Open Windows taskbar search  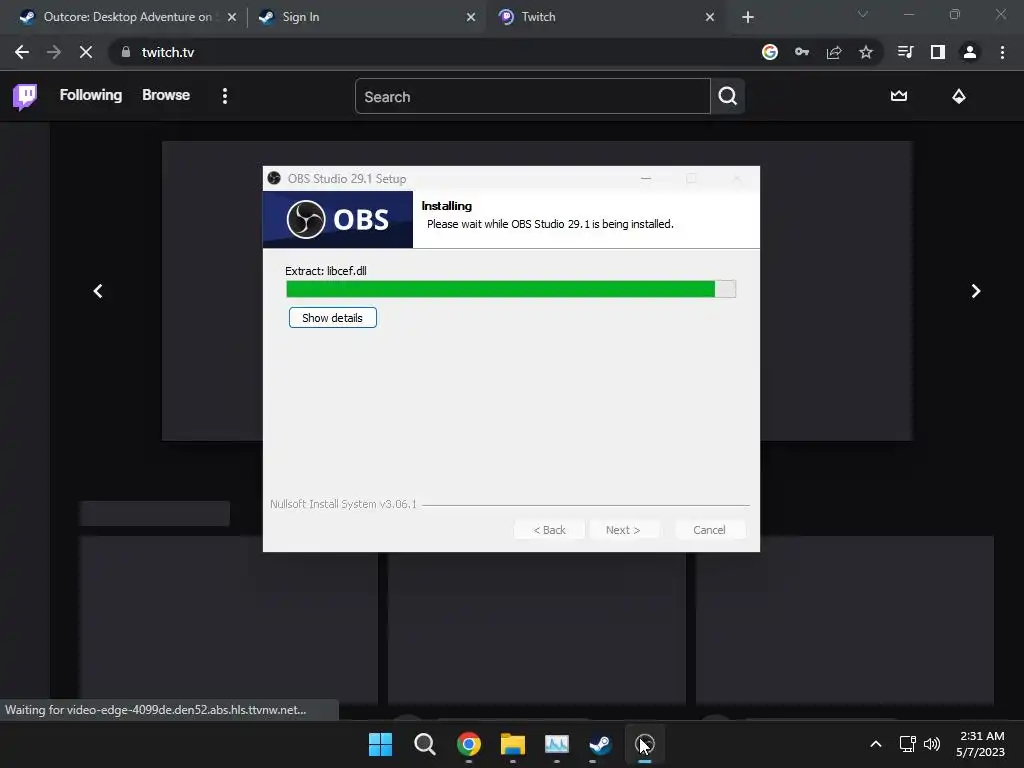(x=424, y=744)
